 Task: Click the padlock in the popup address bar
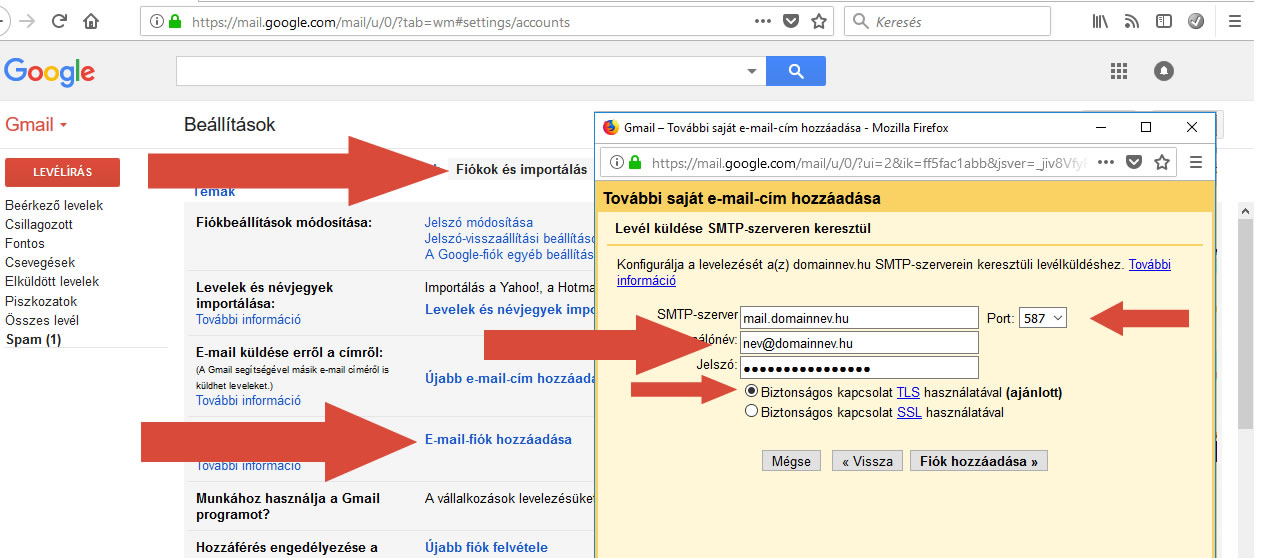(x=635, y=162)
